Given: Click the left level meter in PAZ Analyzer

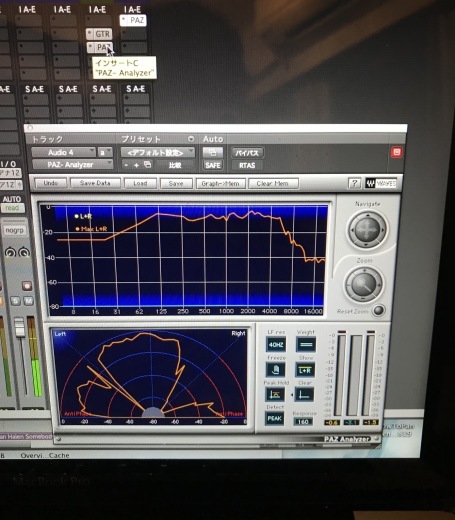Looking at the screenshot, I should click(341, 375).
